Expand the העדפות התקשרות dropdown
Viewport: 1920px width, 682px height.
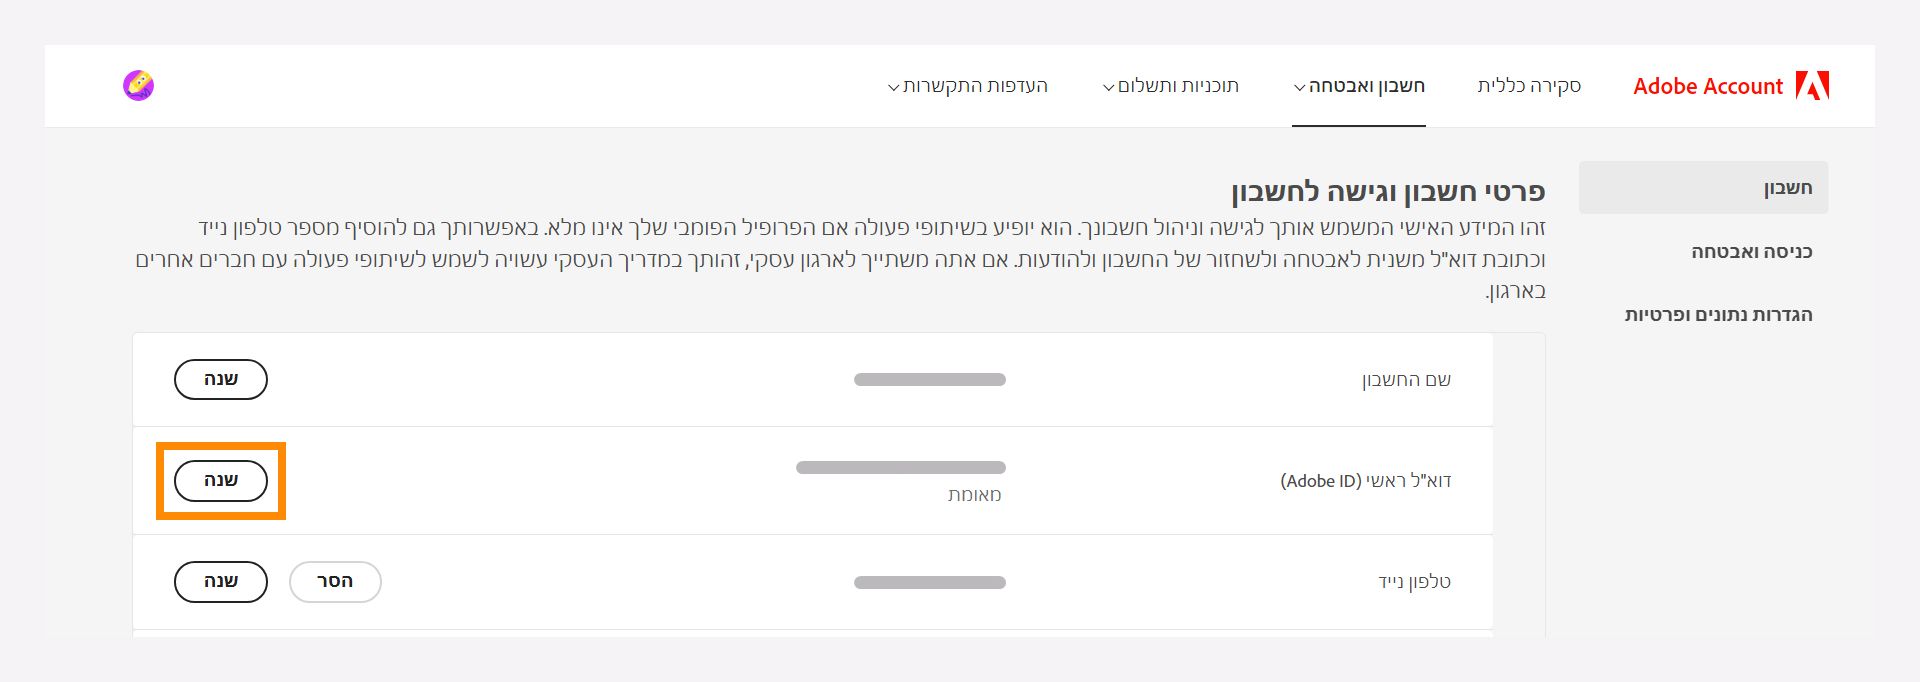(x=893, y=88)
